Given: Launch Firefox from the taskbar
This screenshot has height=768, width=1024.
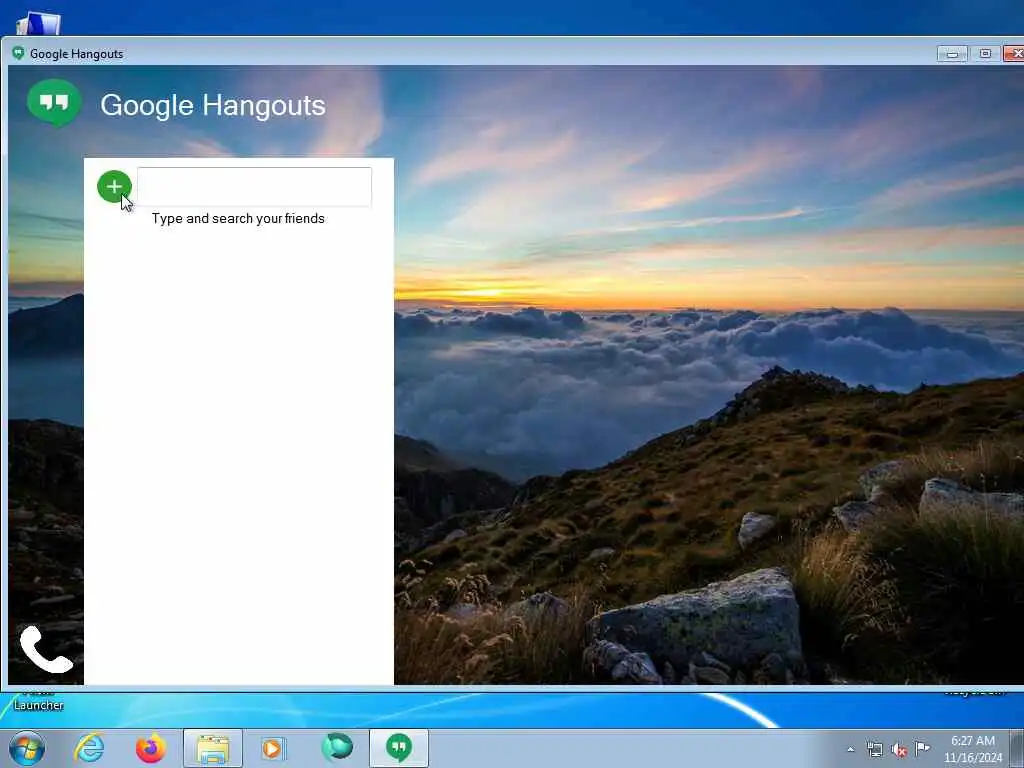Looking at the screenshot, I should click(x=151, y=748).
